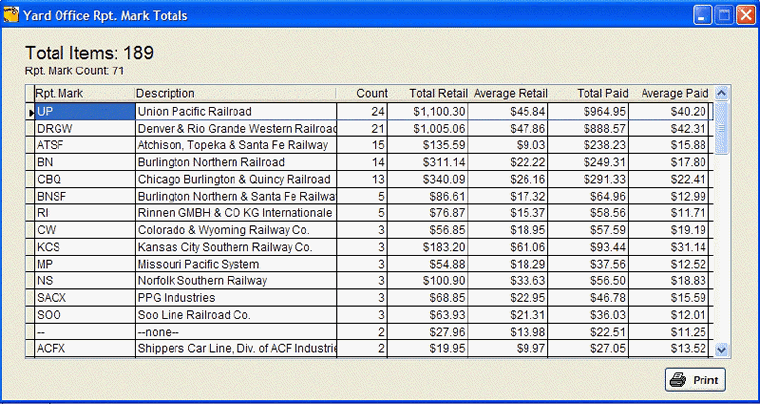Select the Denver & Rio Grande Western row
This screenshot has height=404, width=760.
[x=236, y=128]
